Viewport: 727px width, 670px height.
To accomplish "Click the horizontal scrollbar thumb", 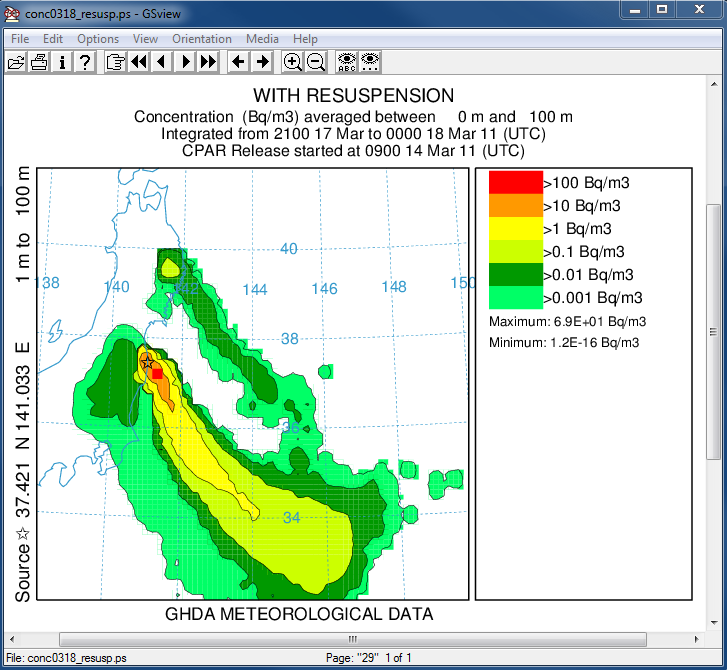I will coord(351,639).
